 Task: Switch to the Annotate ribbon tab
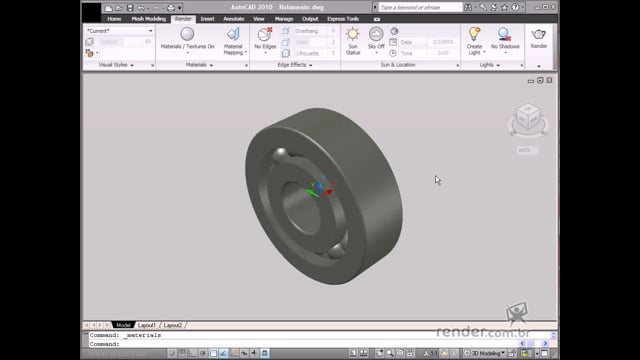coord(233,19)
